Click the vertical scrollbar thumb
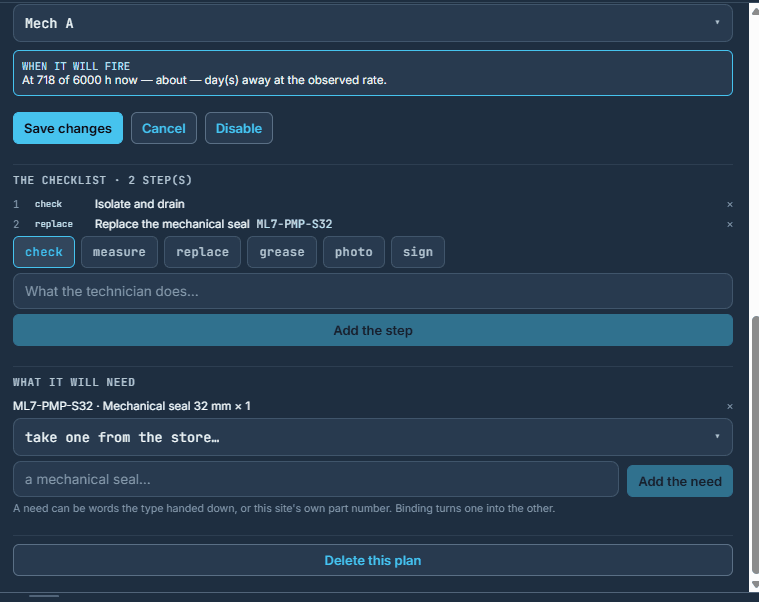Screen dimensions: 759x602 pos(754,444)
